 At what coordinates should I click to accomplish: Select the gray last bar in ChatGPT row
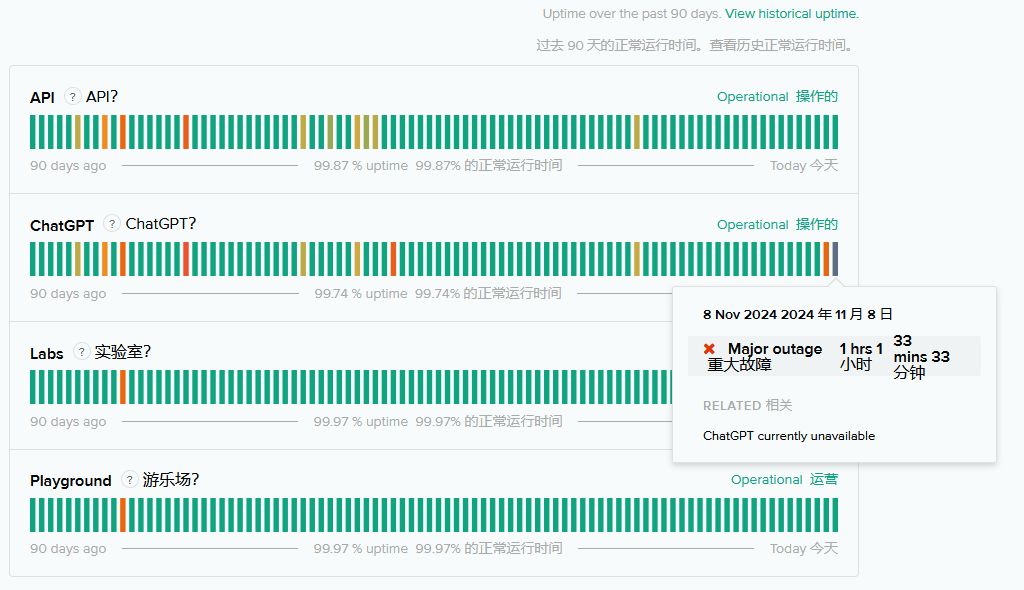[835, 259]
